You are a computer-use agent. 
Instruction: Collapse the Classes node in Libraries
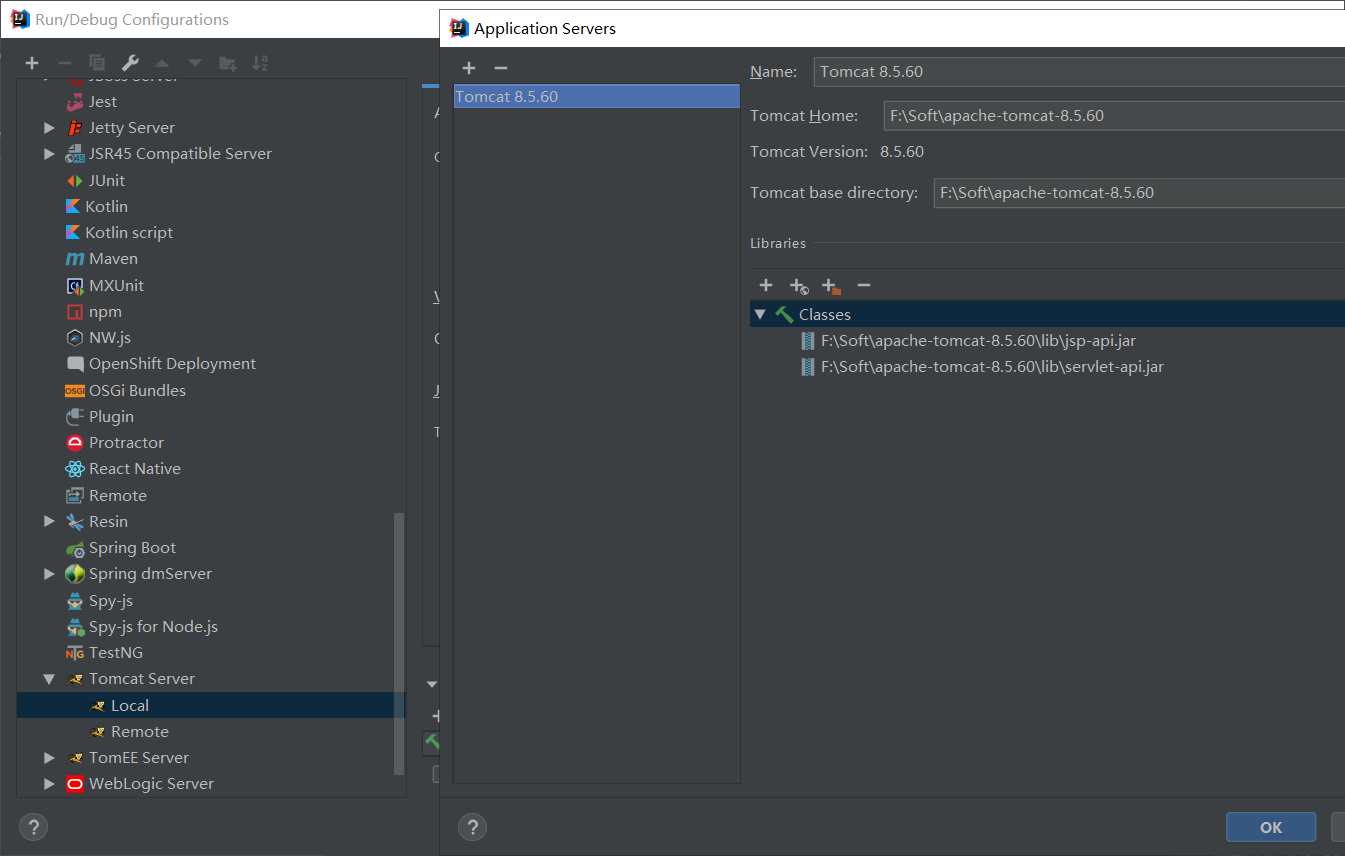coord(760,314)
